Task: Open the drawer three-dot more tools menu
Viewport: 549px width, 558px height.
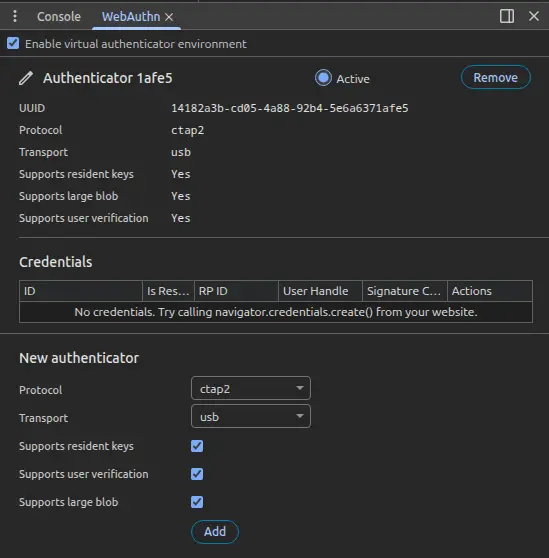Action: [x=15, y=16]
